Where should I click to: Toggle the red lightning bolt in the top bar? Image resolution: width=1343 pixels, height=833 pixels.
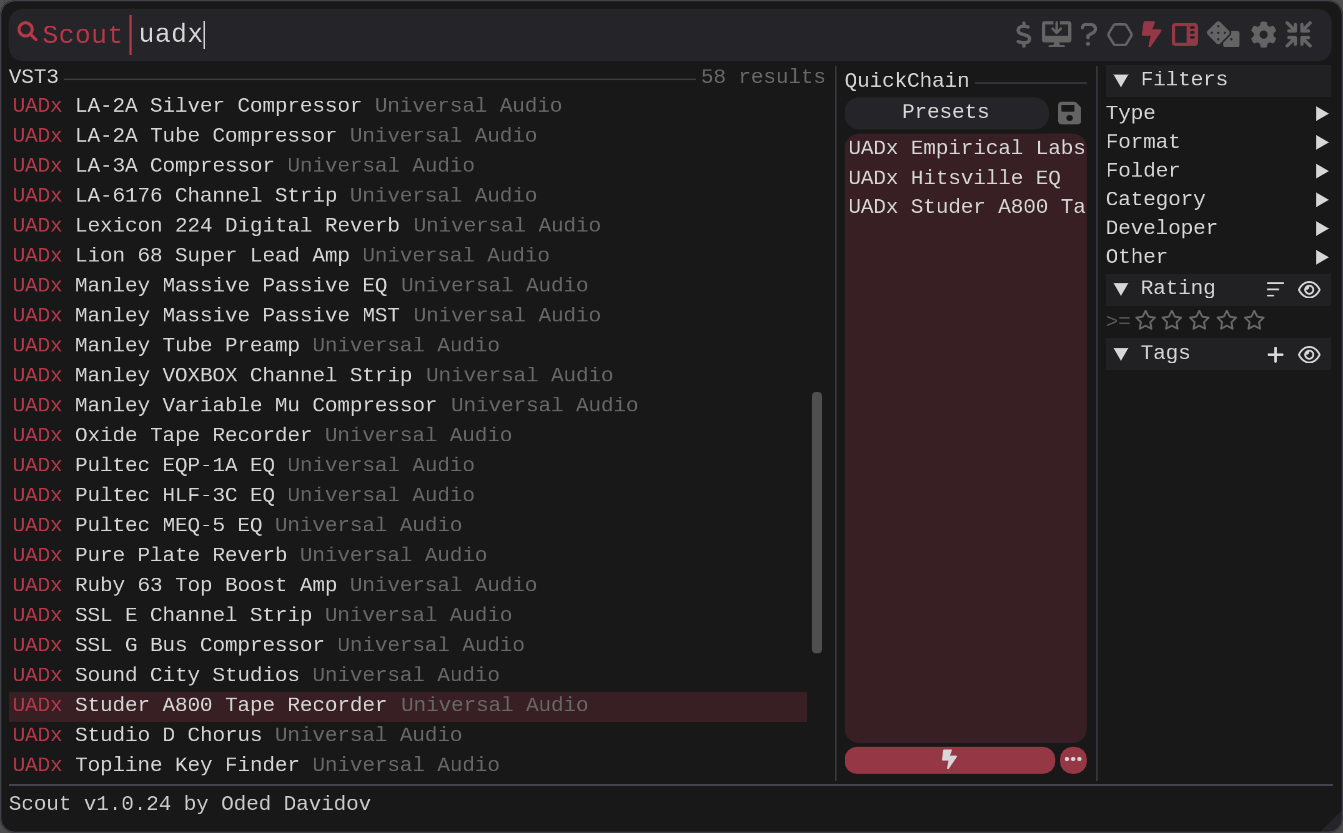click(x=1151, y=35)
